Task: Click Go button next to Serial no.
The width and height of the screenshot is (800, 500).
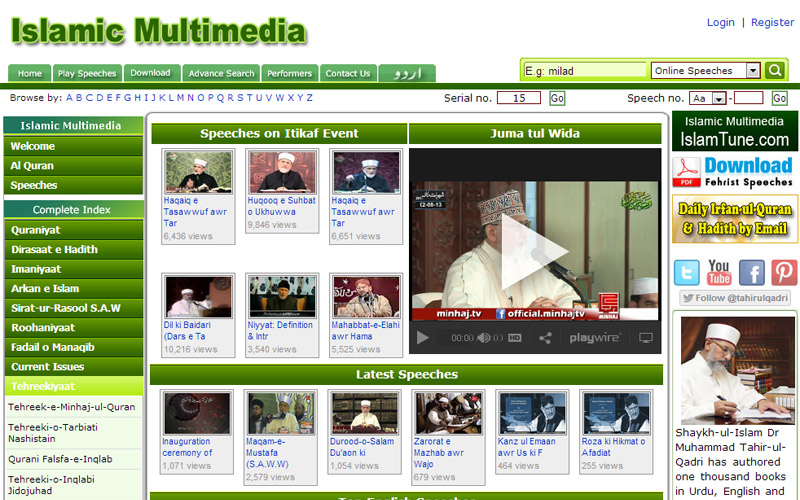Action: click(557, 98)
